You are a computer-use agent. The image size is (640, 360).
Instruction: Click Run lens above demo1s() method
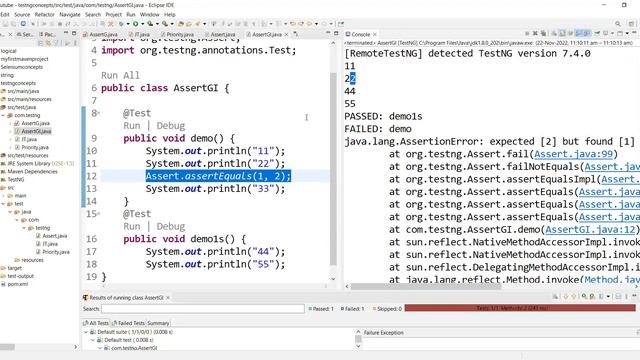[x=132, y=227]
